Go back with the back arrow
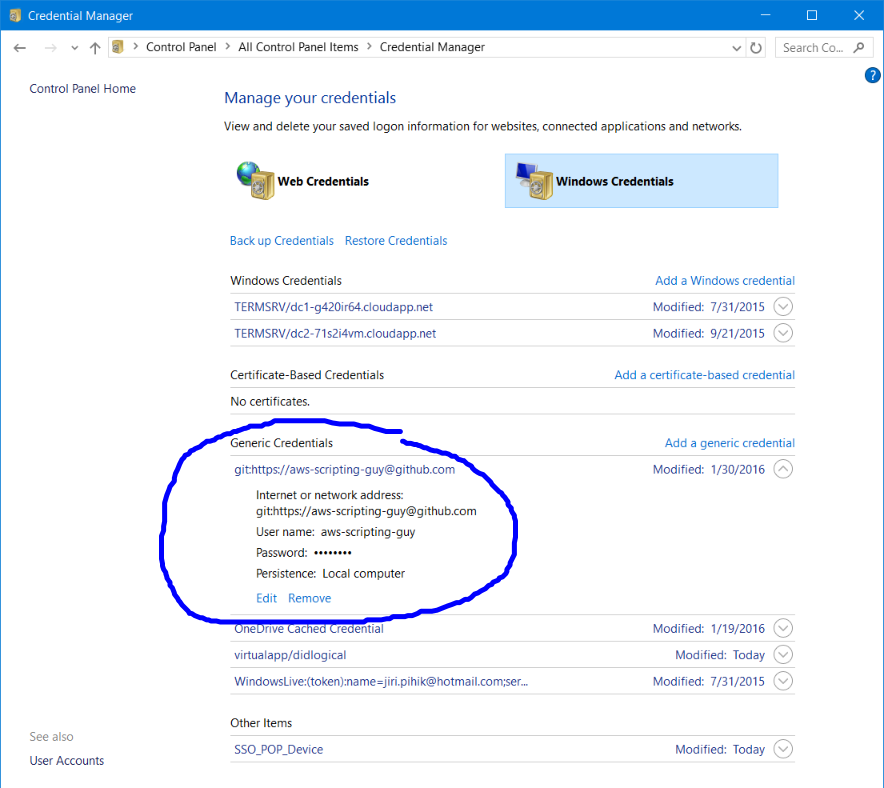The height and width of the screenshot is (788, 884). click(x=20, y=48)
